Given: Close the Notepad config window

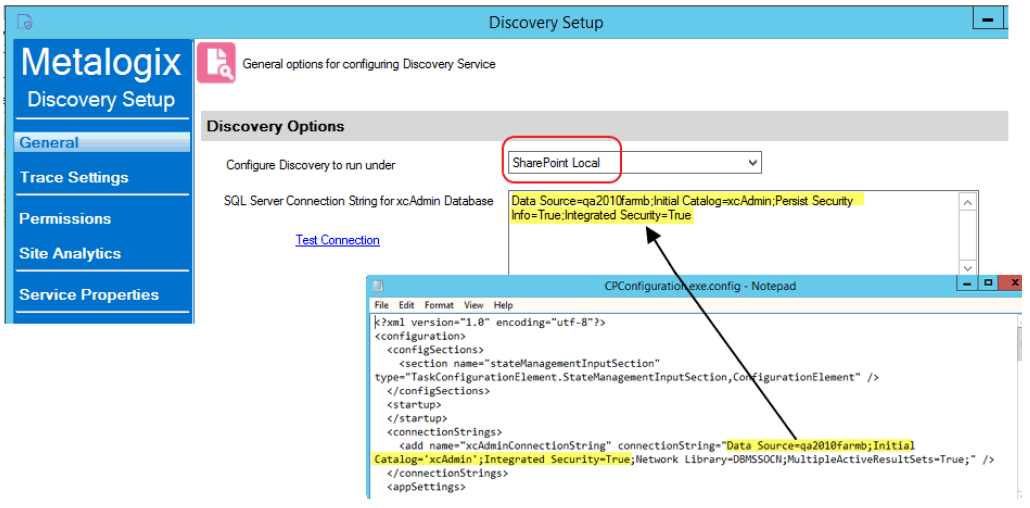Looking at the screenshot, I should point(1013,283).
